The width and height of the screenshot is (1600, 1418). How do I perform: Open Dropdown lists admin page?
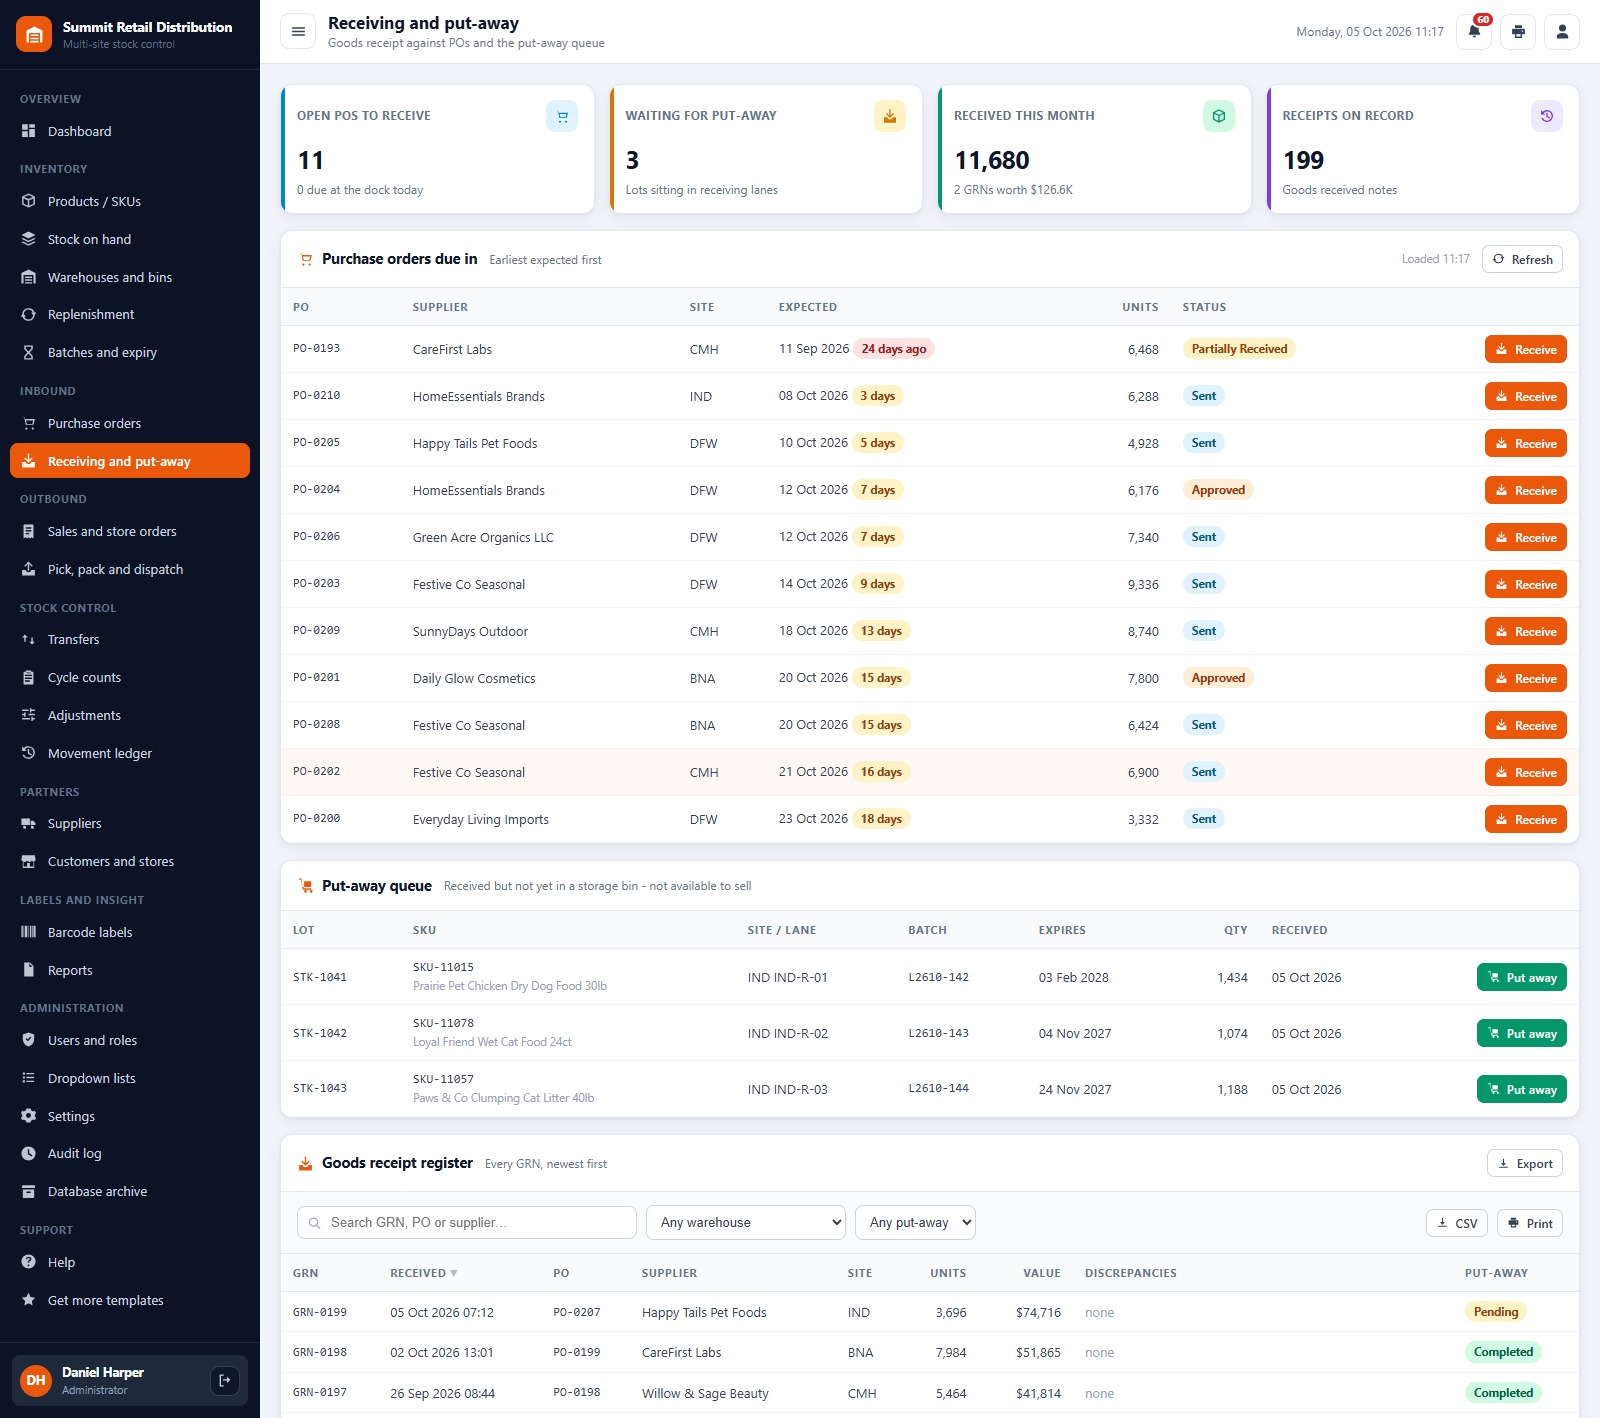[x=130, y=1078]
